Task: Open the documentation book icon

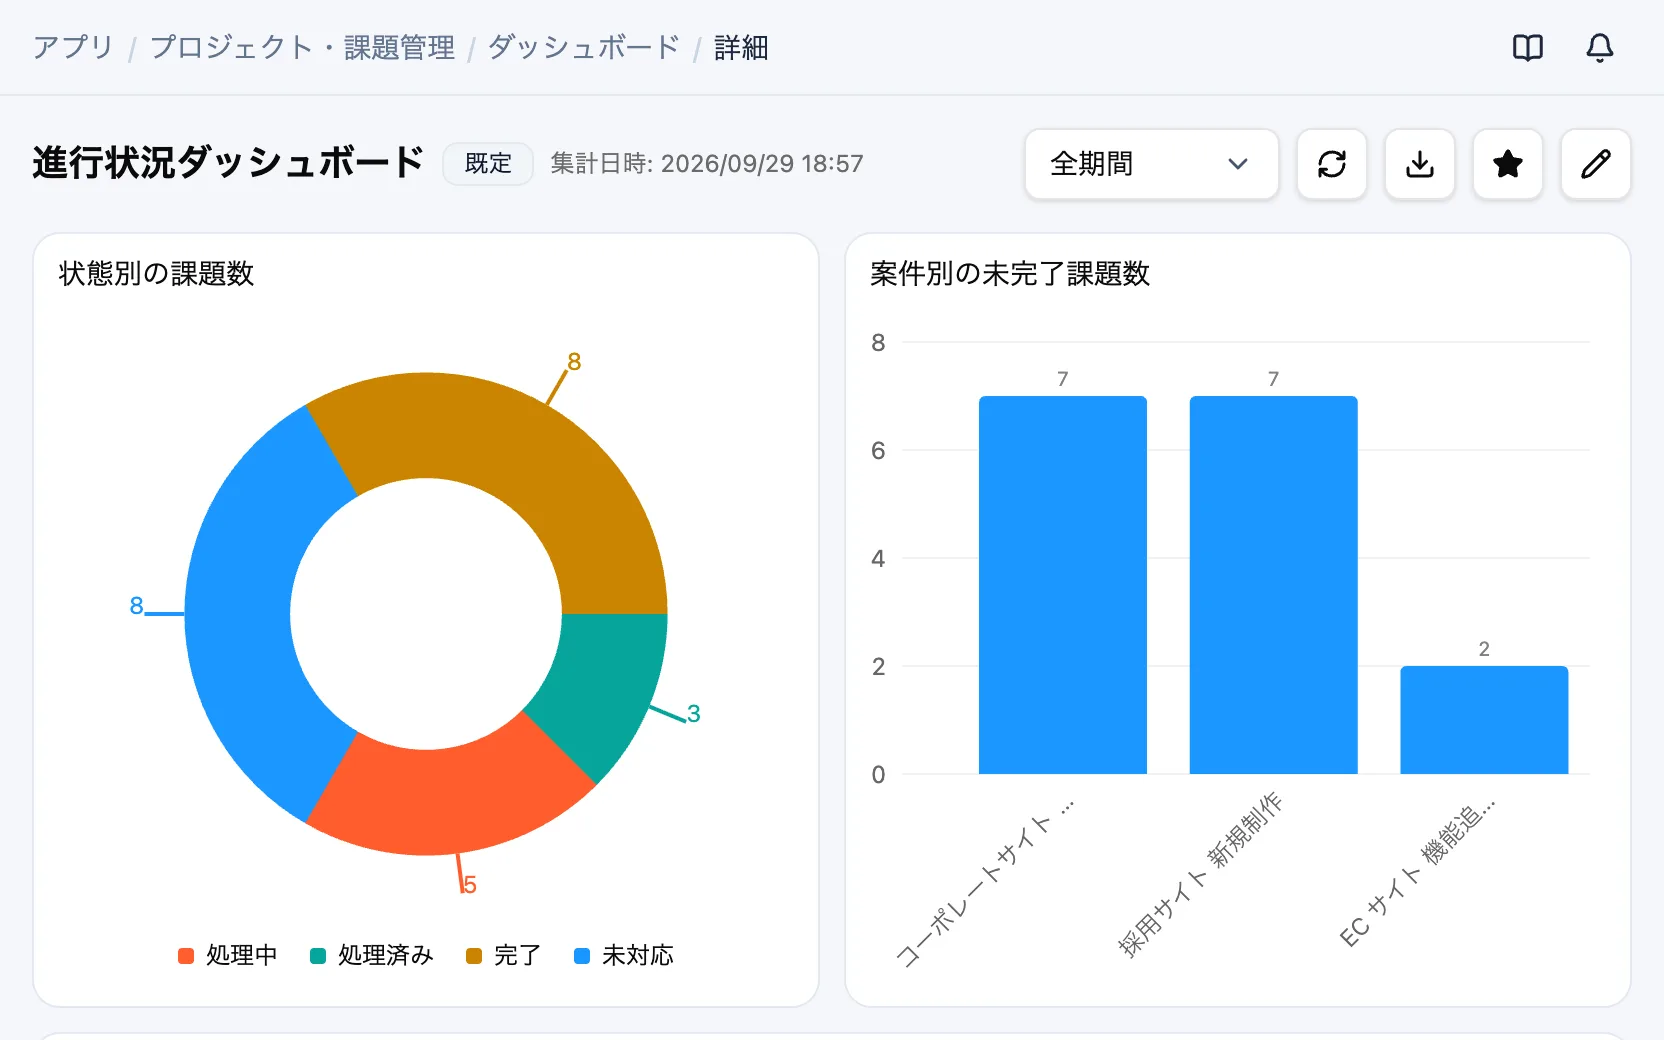Action: point(1527,47)
